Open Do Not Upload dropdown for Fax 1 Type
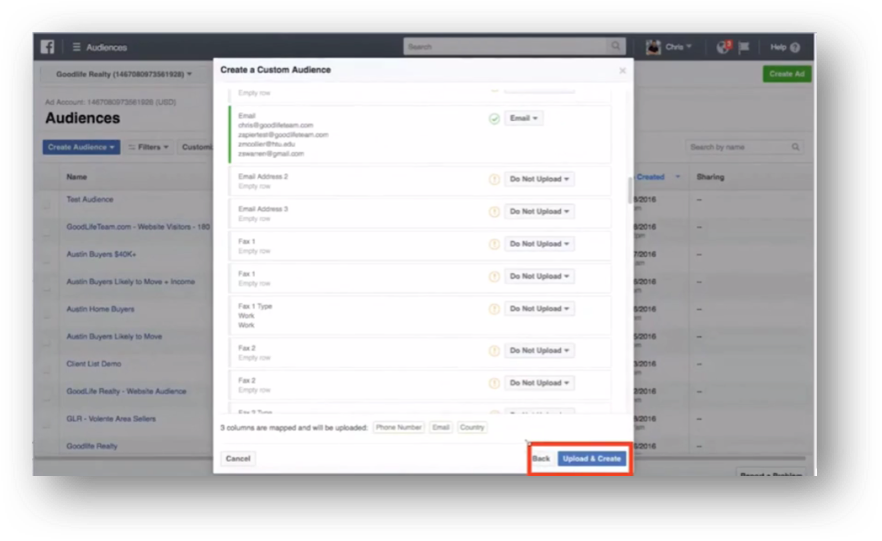The image size is (882, 541). (x=539, y=309)
